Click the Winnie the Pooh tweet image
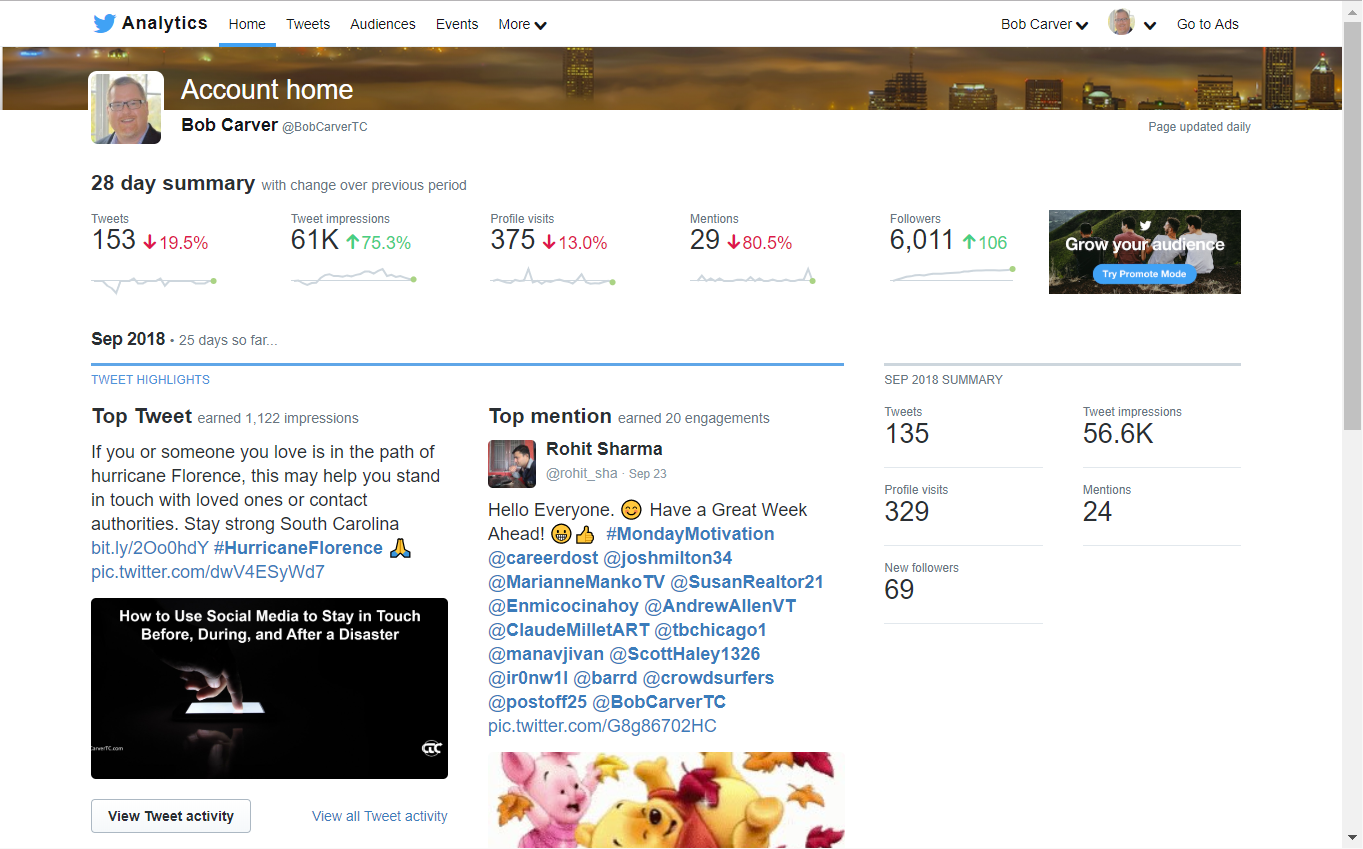The image size is (1363, 849). tap(666, 800)
